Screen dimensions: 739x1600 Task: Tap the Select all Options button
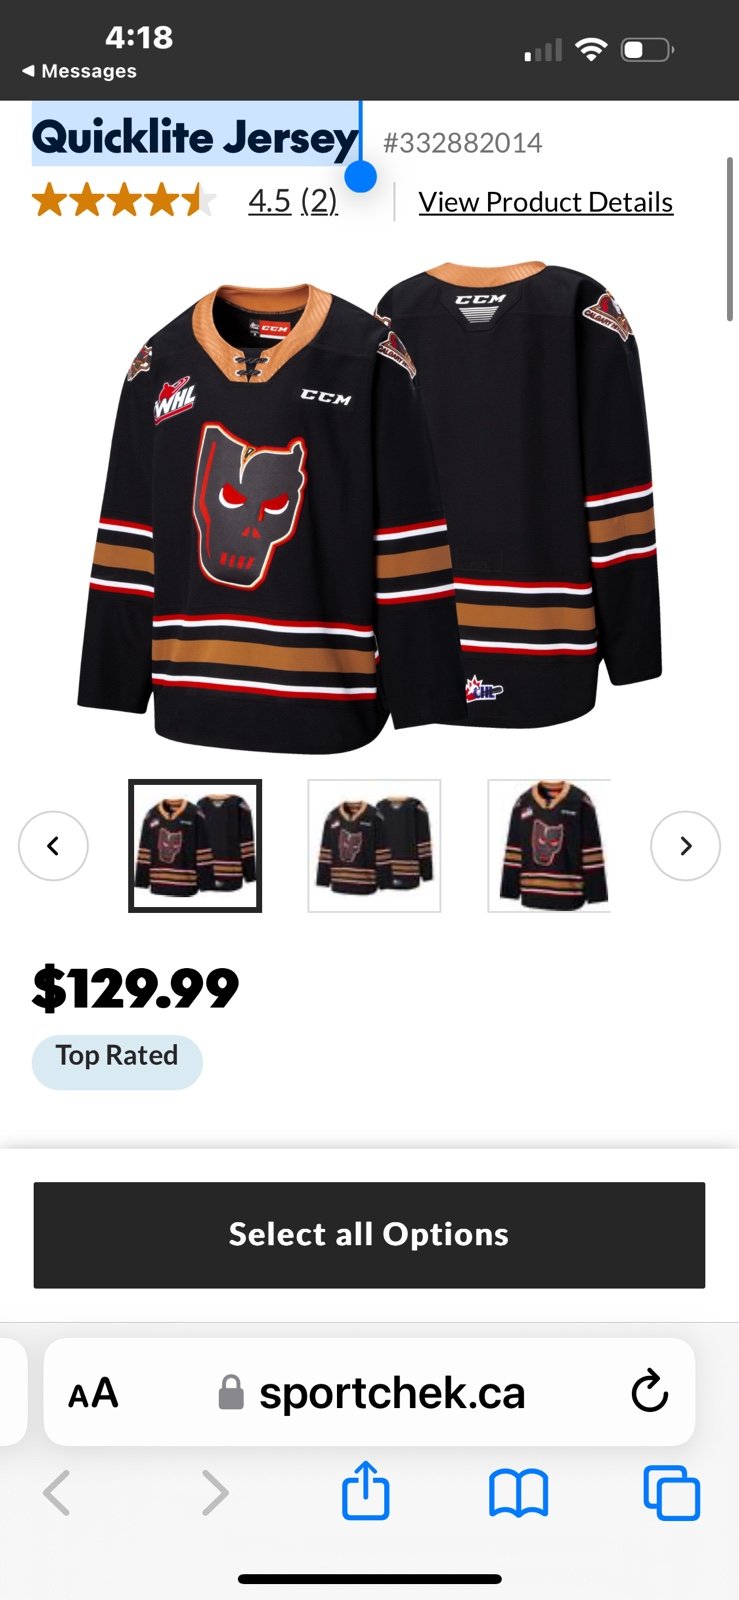point(369,1235)
